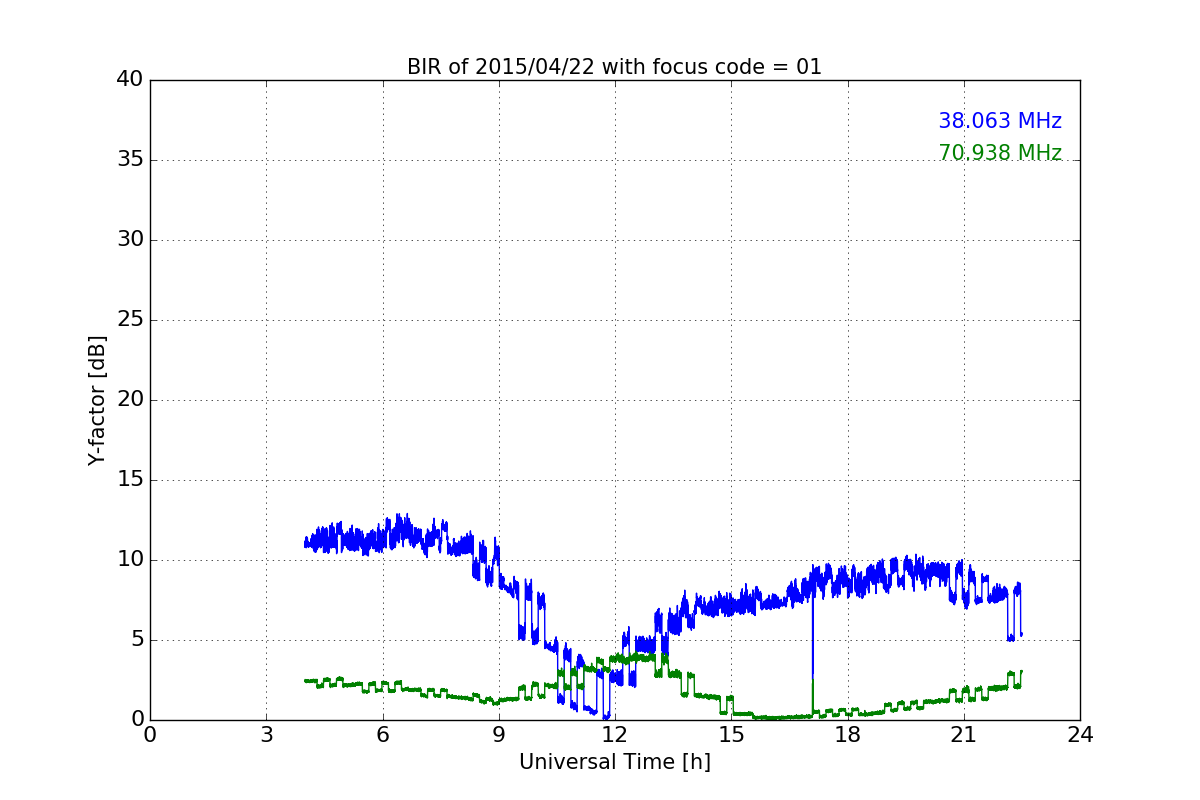Click the y-axis tick label '30'
1200x800 pixels.
click(130, 240)
